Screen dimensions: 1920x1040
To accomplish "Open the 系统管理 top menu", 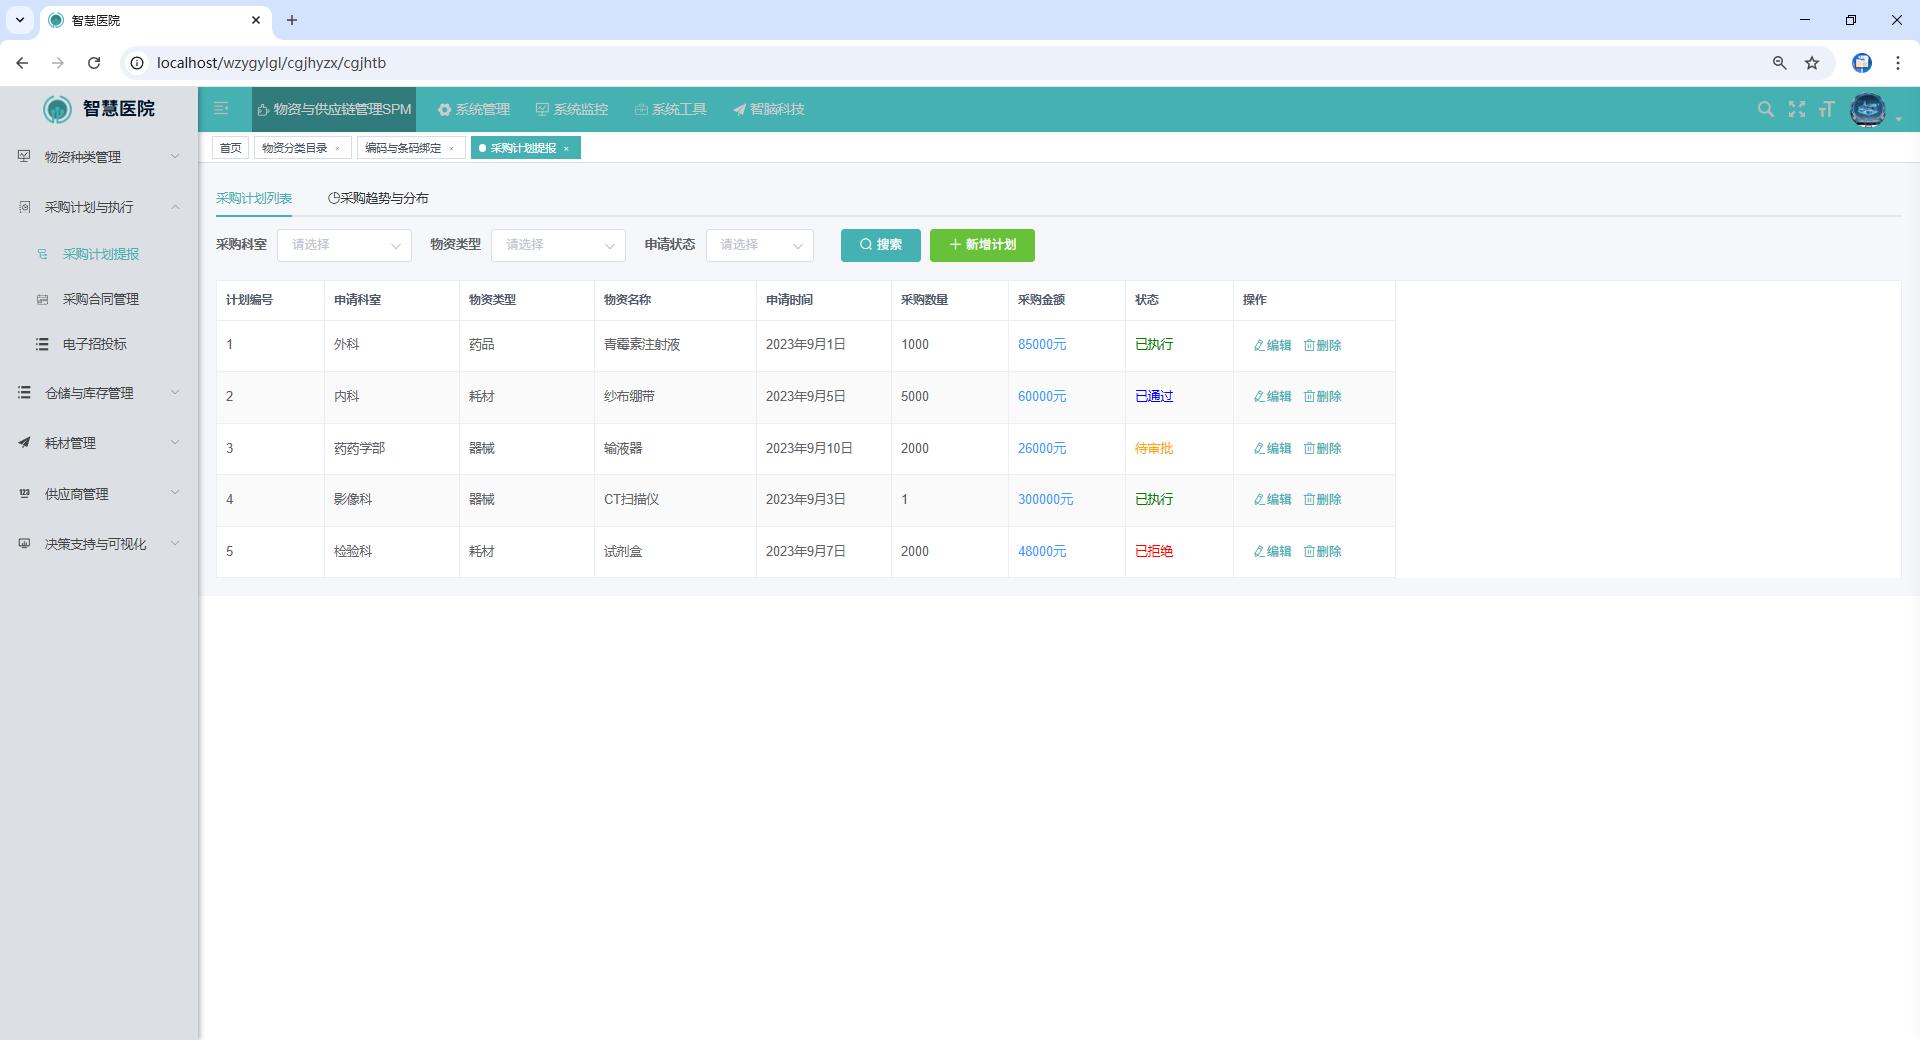I will click(x=474, y=109).
